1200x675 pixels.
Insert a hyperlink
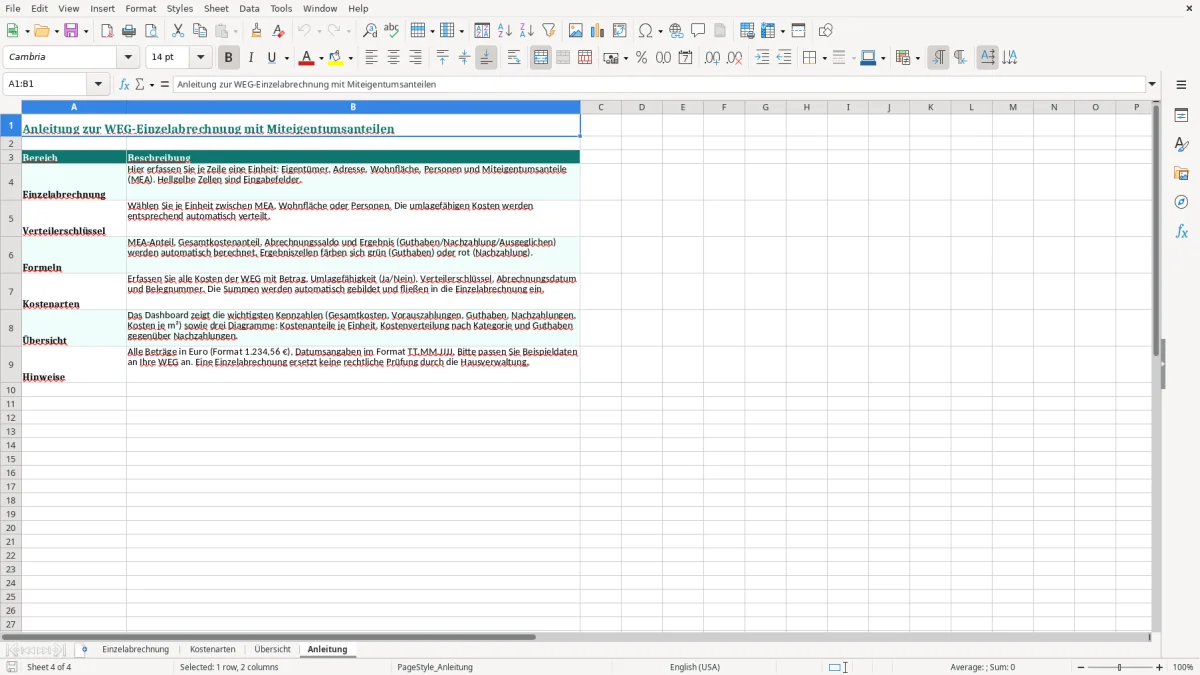pos(676,31)
